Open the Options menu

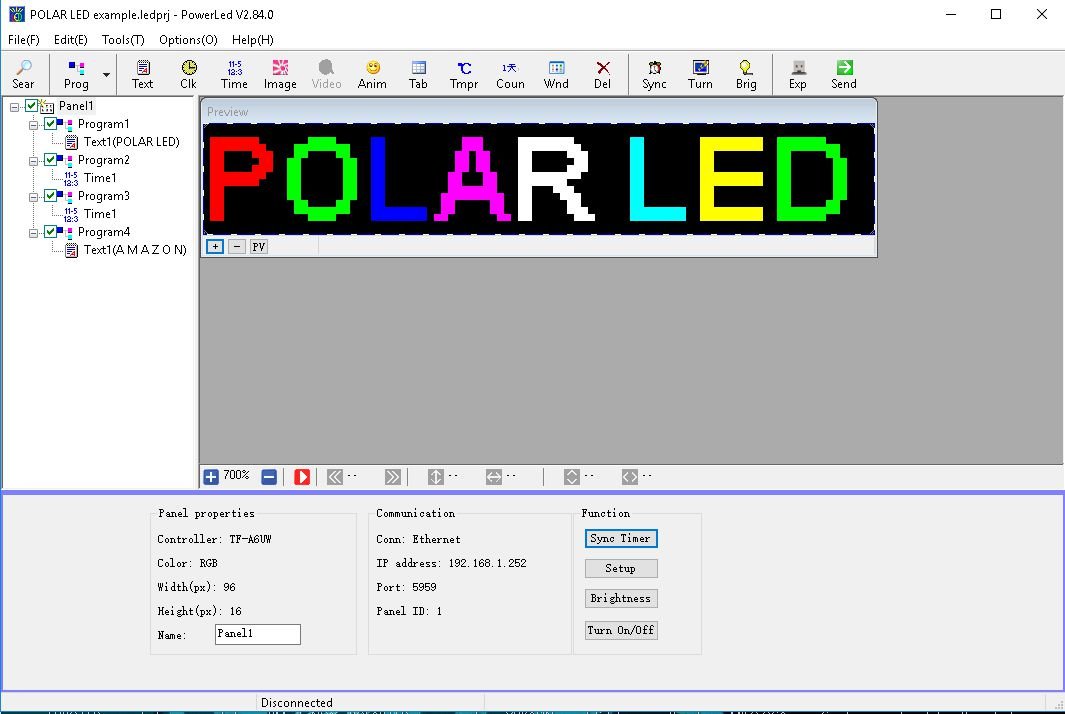click(x=187, y=40)
